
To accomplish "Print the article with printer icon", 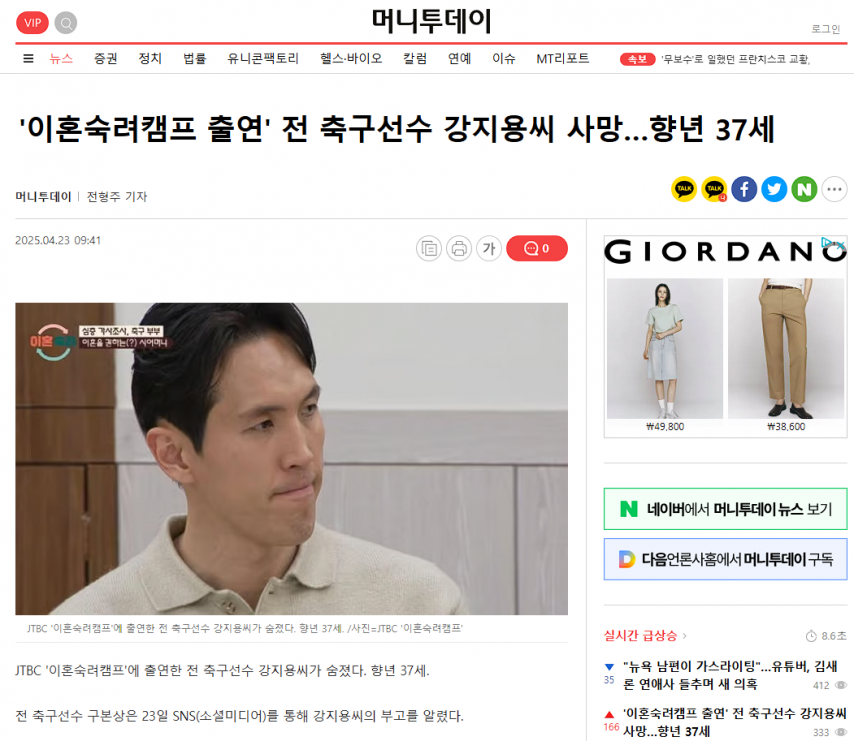I will 459,249.
